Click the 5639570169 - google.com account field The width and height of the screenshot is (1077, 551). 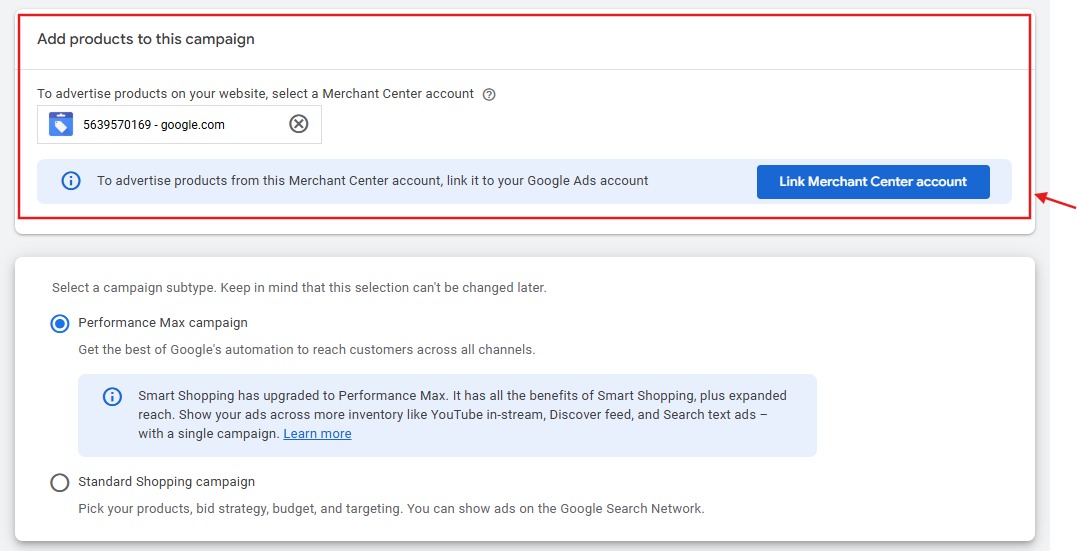point(179,124)
